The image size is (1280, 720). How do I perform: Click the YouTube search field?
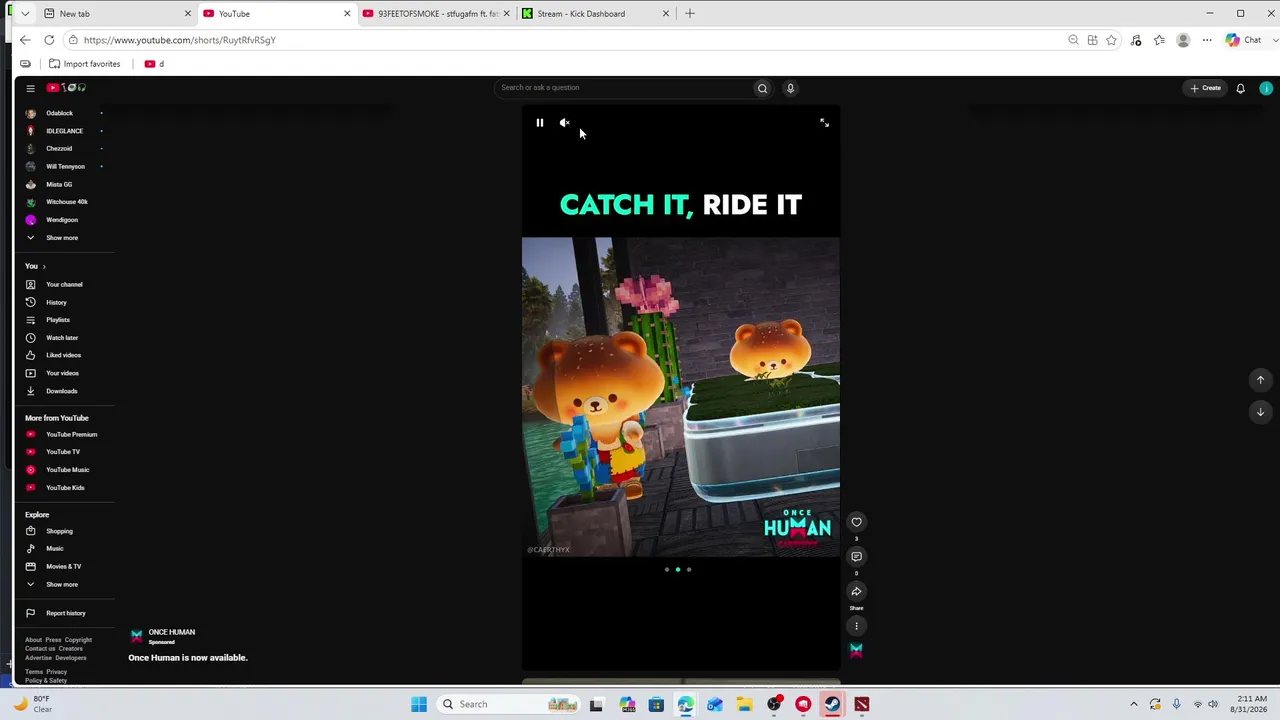(624, 88)
